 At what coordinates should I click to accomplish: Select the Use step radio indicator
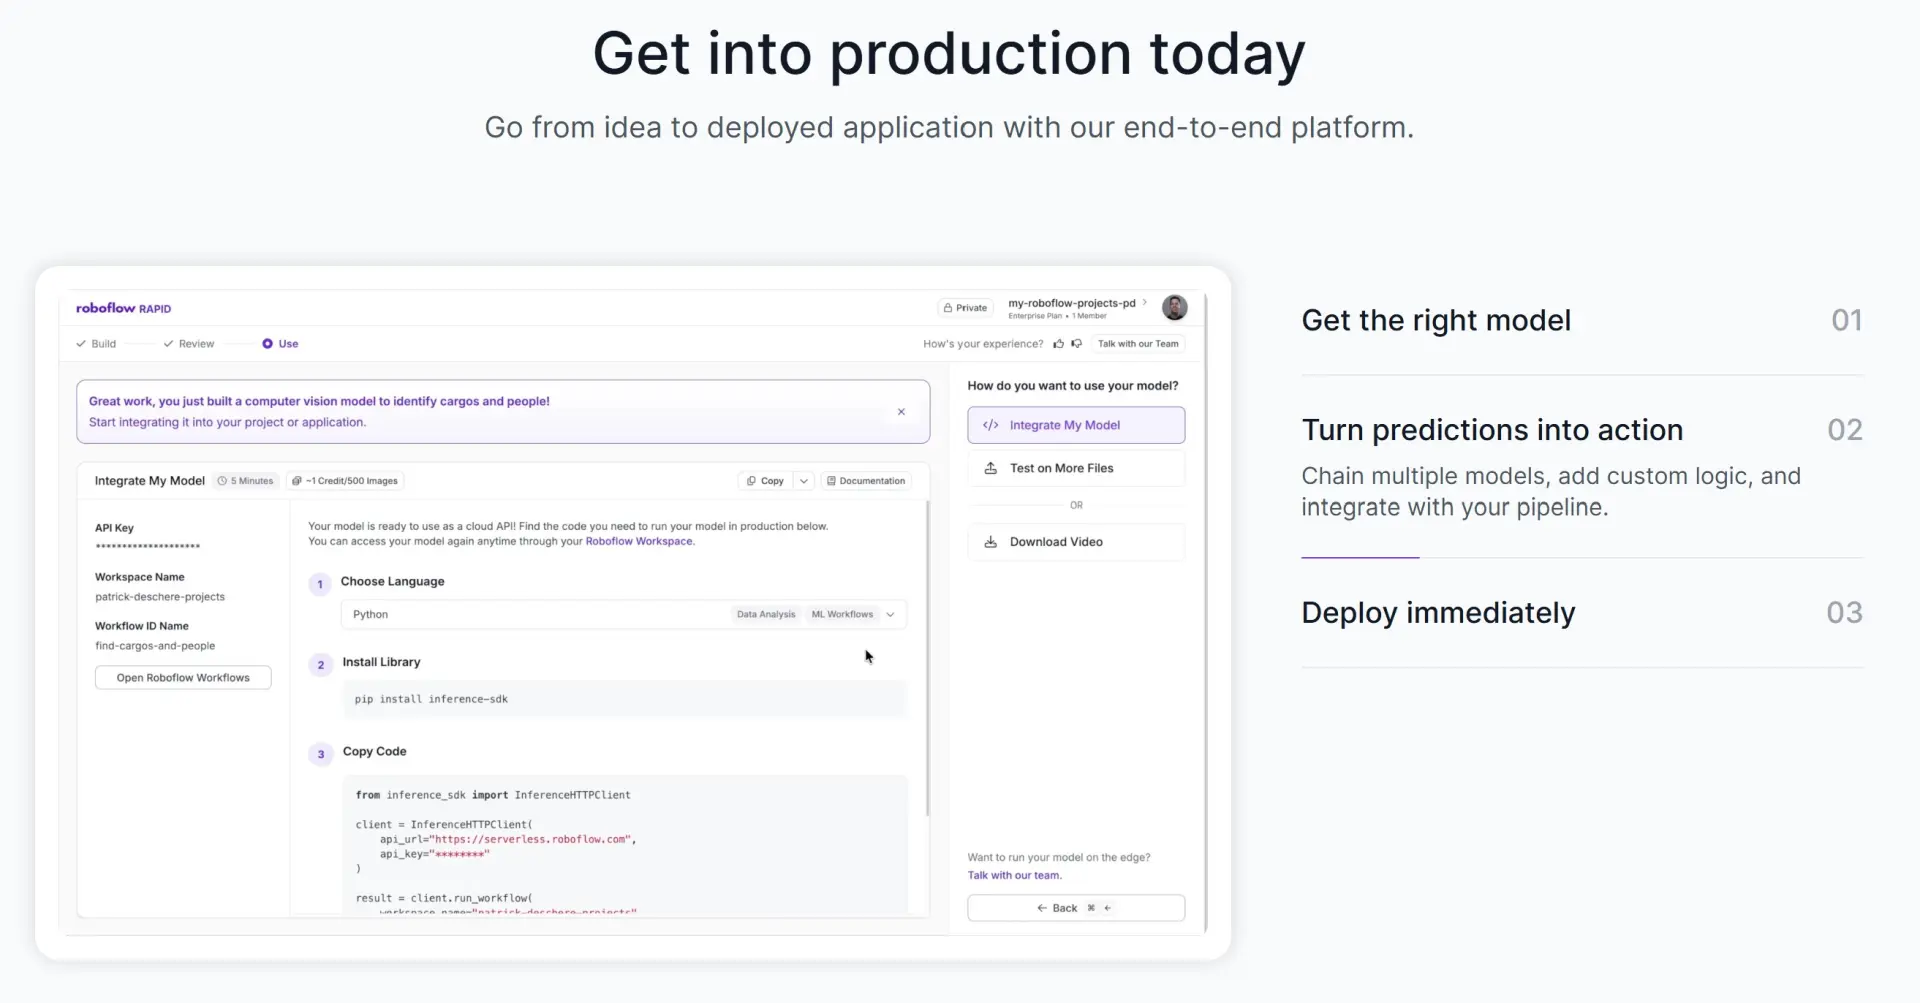pyautogui.click(x=268, y=344)
